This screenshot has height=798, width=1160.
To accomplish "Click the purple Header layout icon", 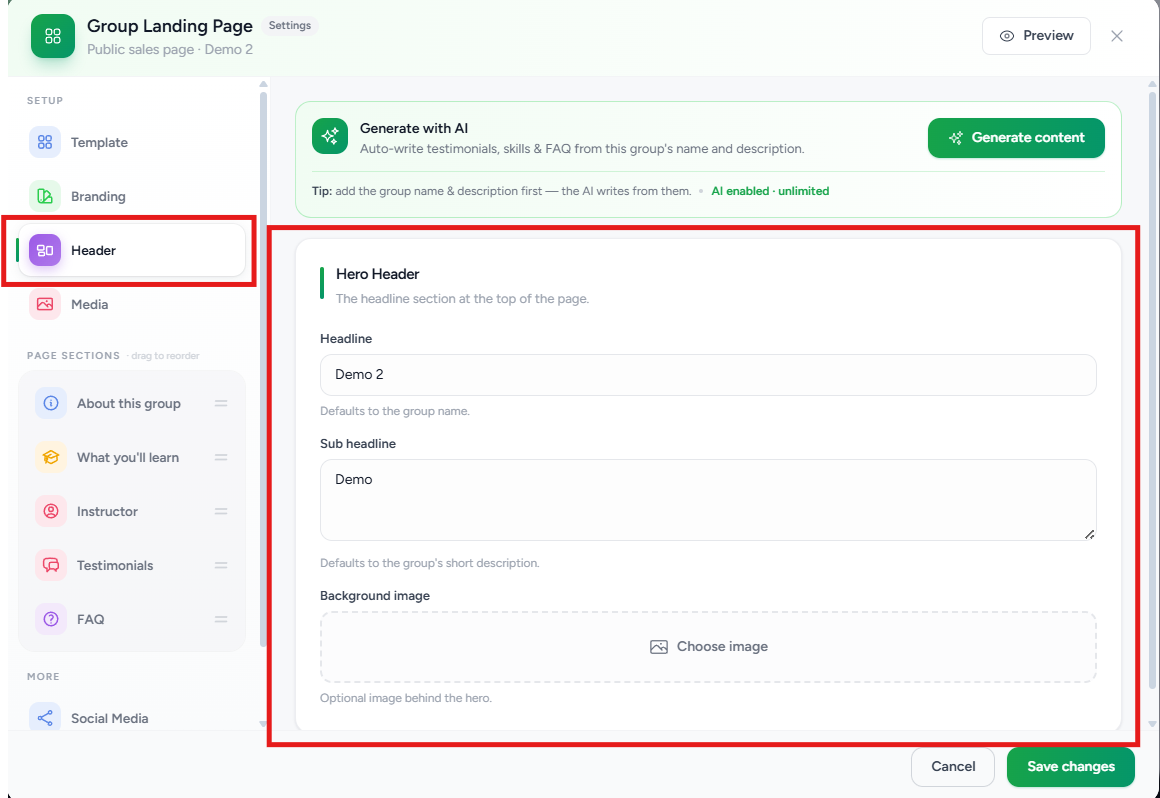I will tap(45, 250).
